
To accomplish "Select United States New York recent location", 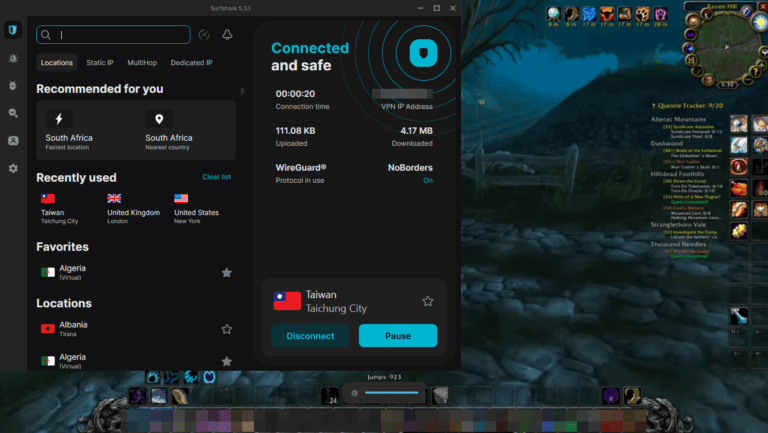I will (x=196, y=209).
